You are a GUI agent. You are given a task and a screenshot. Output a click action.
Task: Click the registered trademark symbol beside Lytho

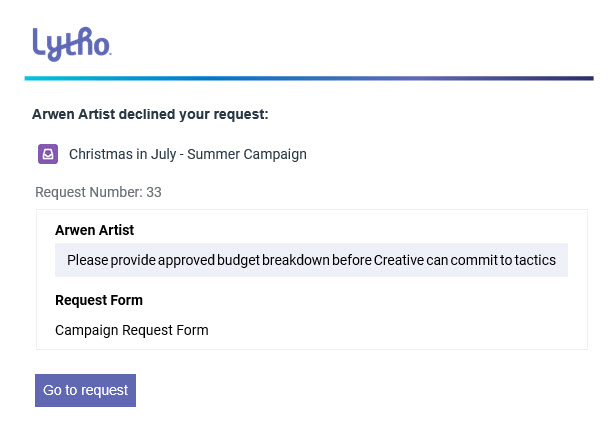click(108, 52)
